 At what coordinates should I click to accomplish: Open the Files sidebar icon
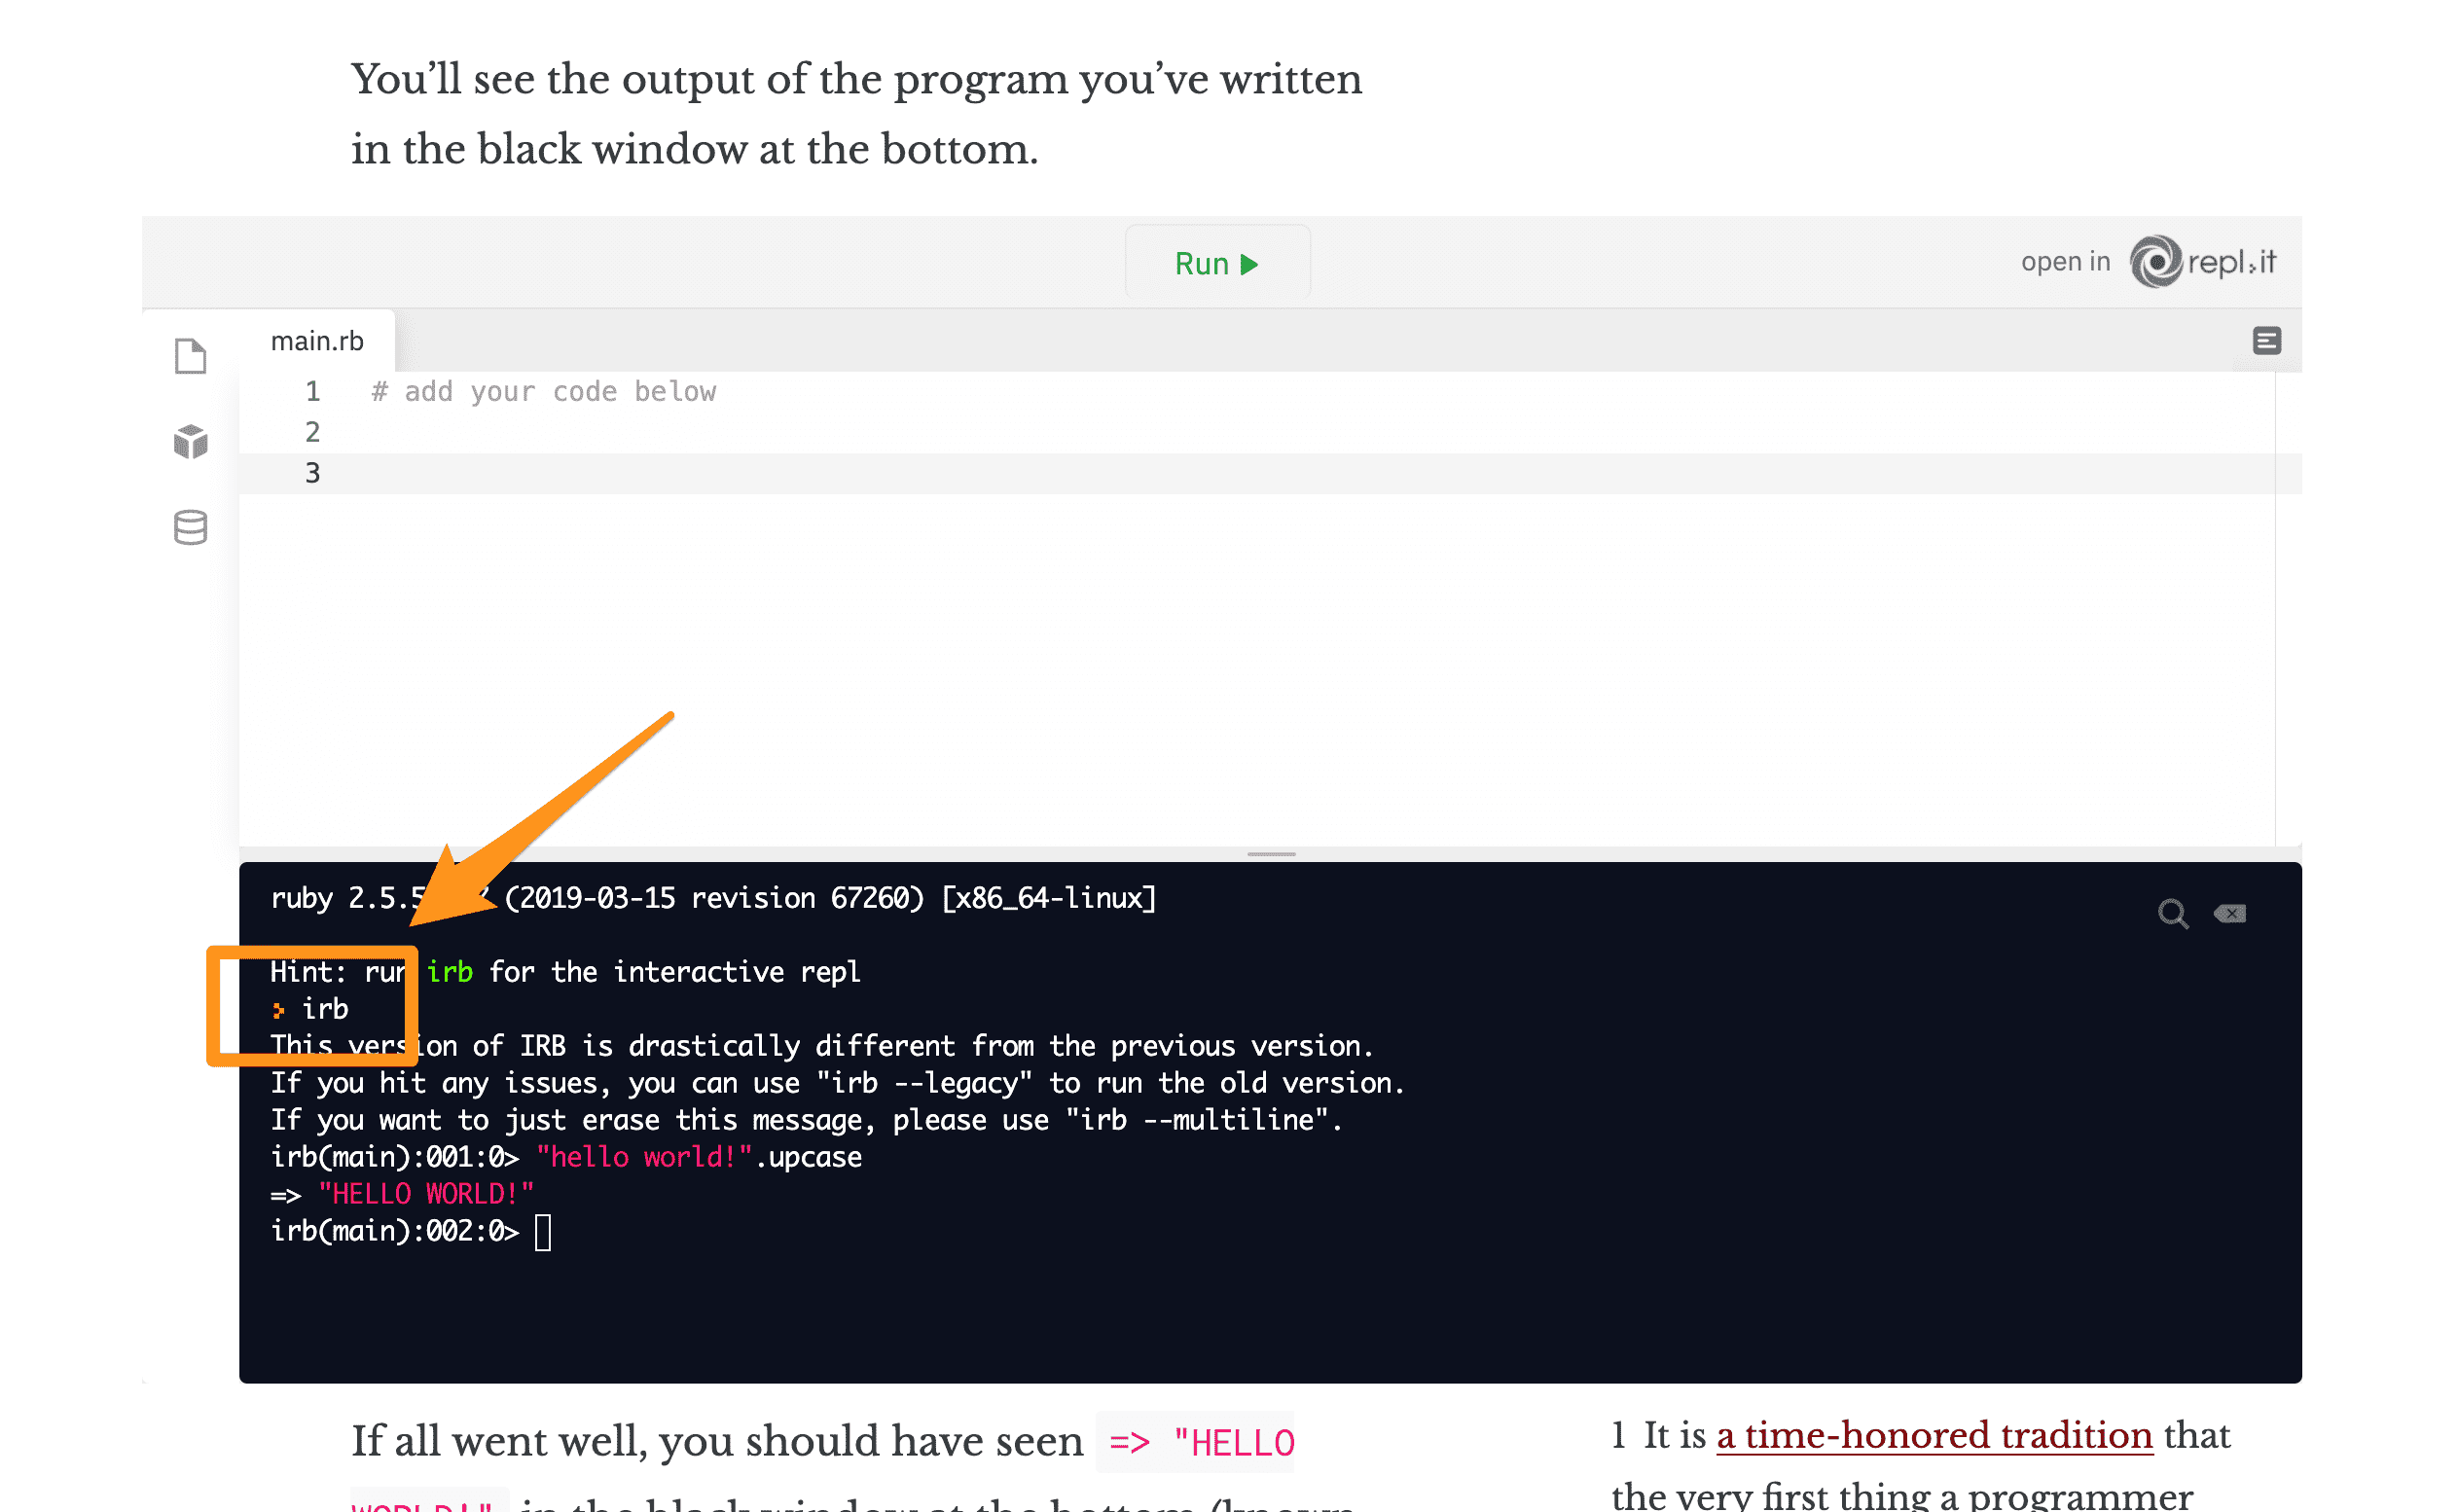(190, 356)
